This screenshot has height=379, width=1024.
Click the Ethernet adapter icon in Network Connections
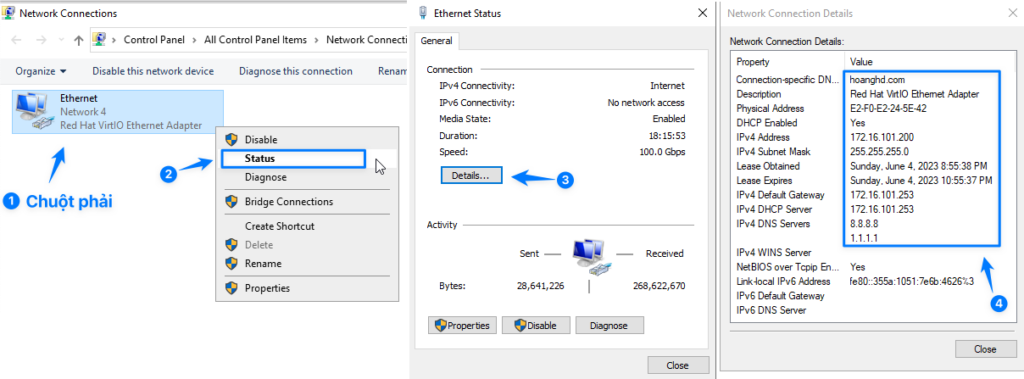point(35,110)
